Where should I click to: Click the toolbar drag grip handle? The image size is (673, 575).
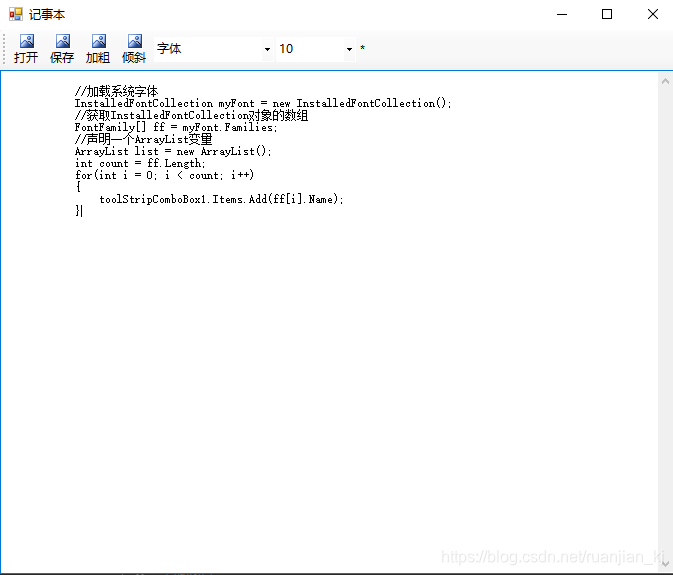coord(4,49)
